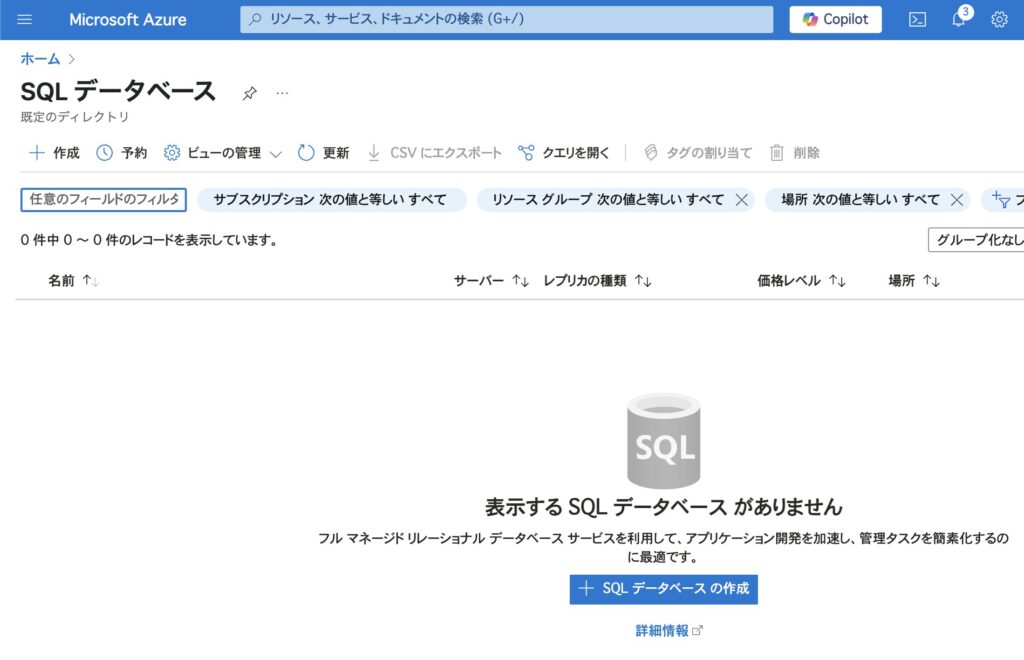Image resolution: width=1024 pixels, height=660 pixels.
Task: Open notifications bell
Action: coord(959,20)
